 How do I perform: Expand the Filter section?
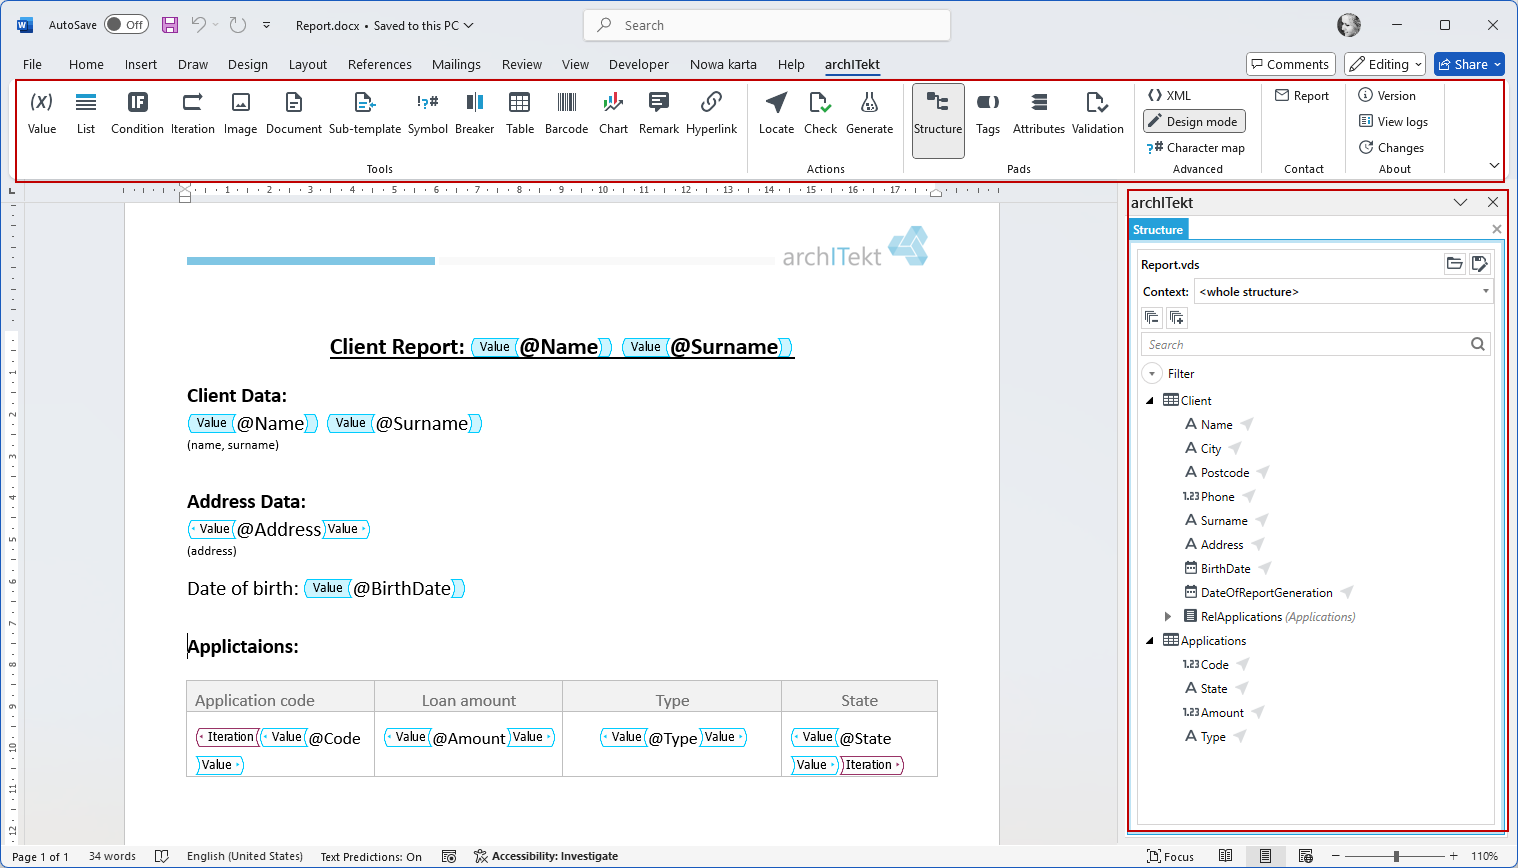[x=1152, y=374]
